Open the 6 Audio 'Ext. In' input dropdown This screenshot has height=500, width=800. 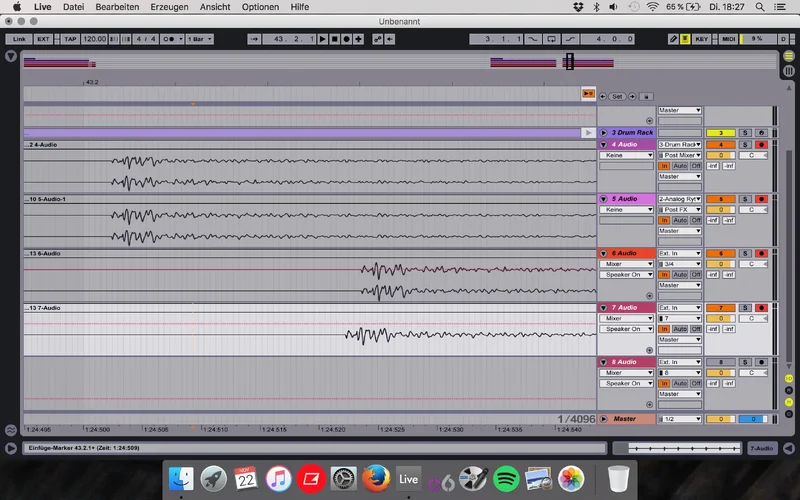click(x=680, y=253)
